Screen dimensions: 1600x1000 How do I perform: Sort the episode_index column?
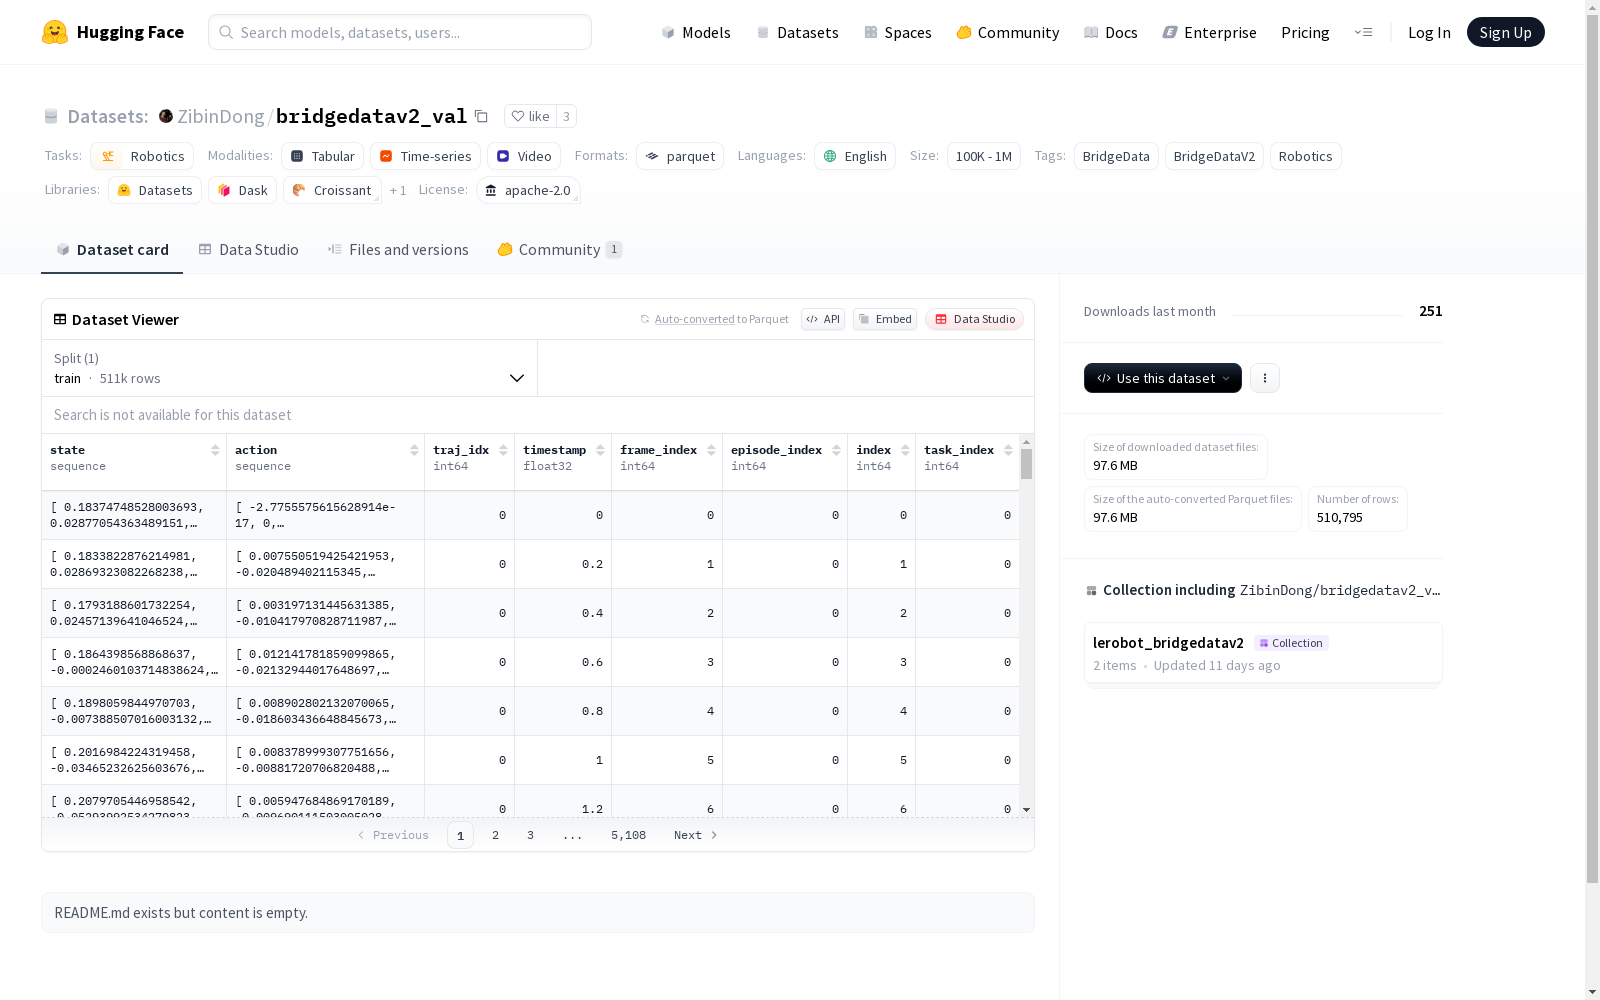pyautogui.click(x=836, y=450)
